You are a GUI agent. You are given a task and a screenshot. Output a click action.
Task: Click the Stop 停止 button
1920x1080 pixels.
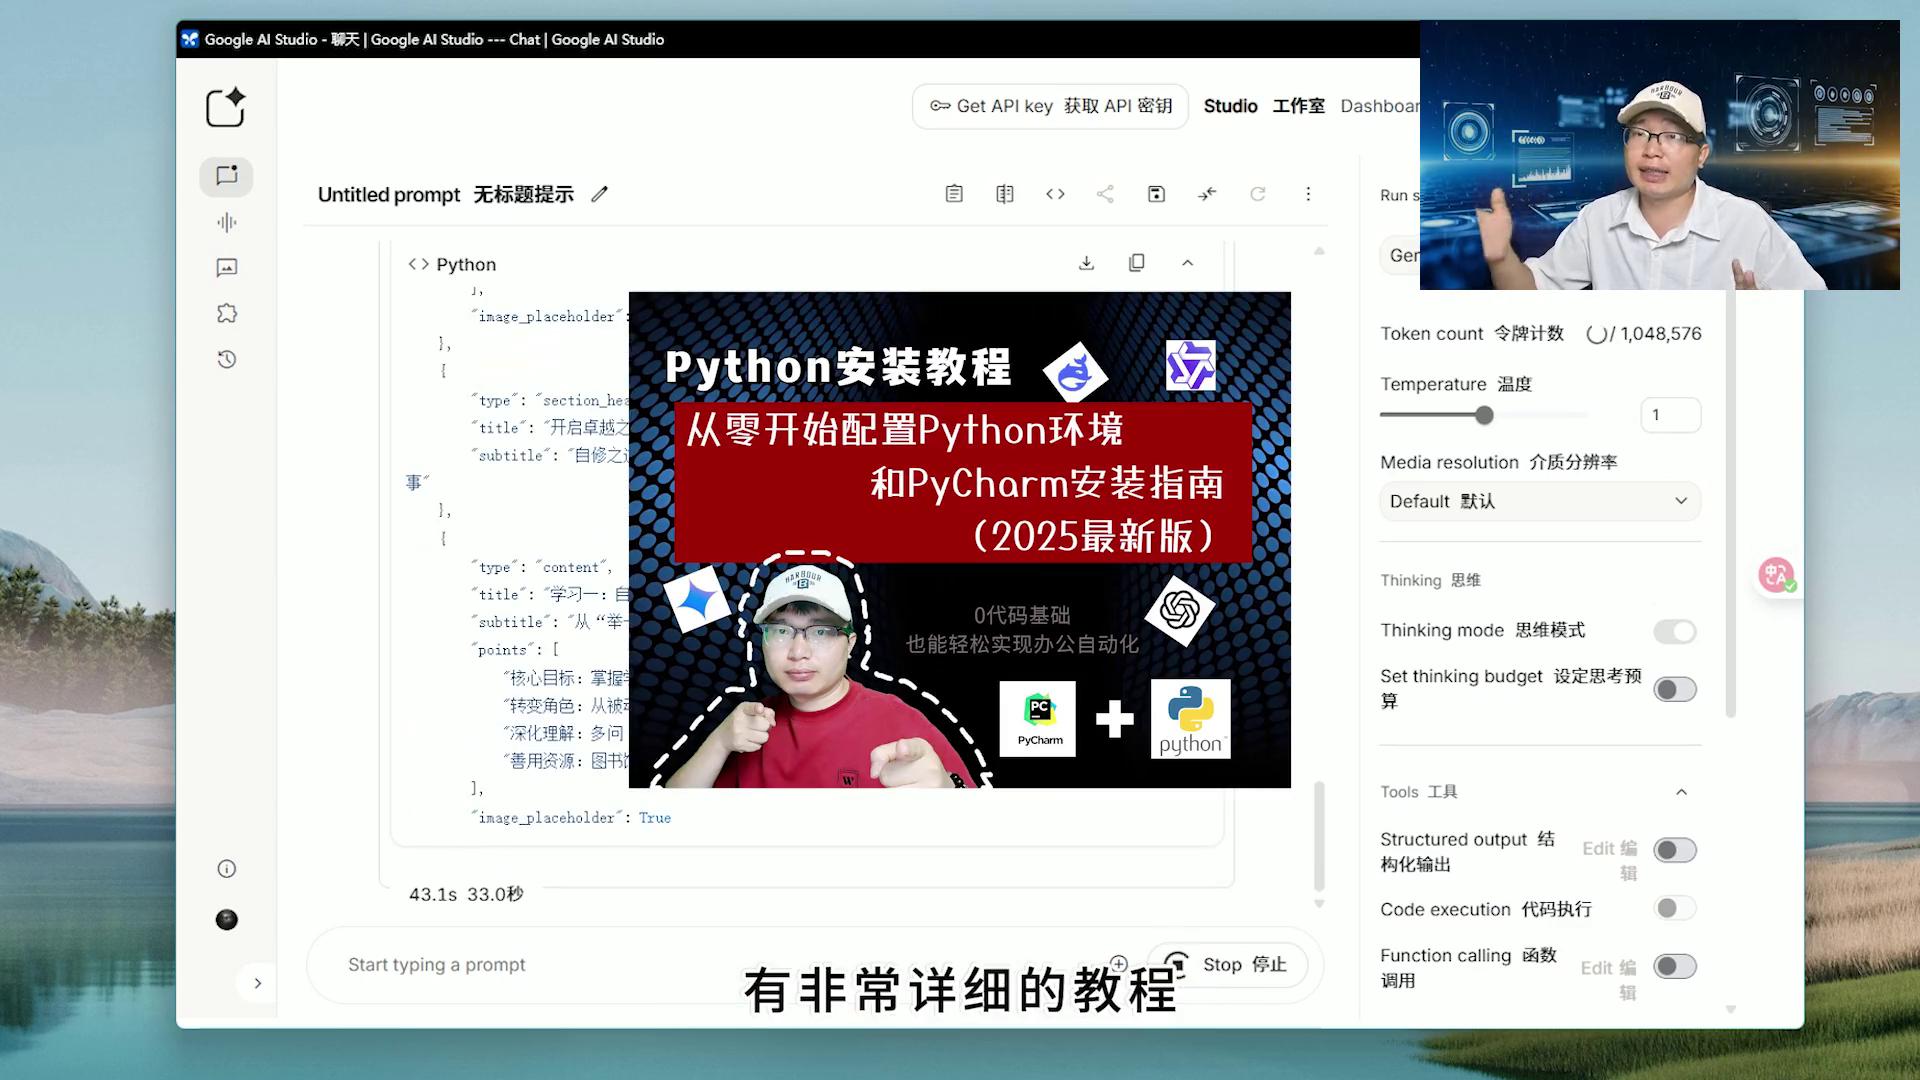[1227, 964]
